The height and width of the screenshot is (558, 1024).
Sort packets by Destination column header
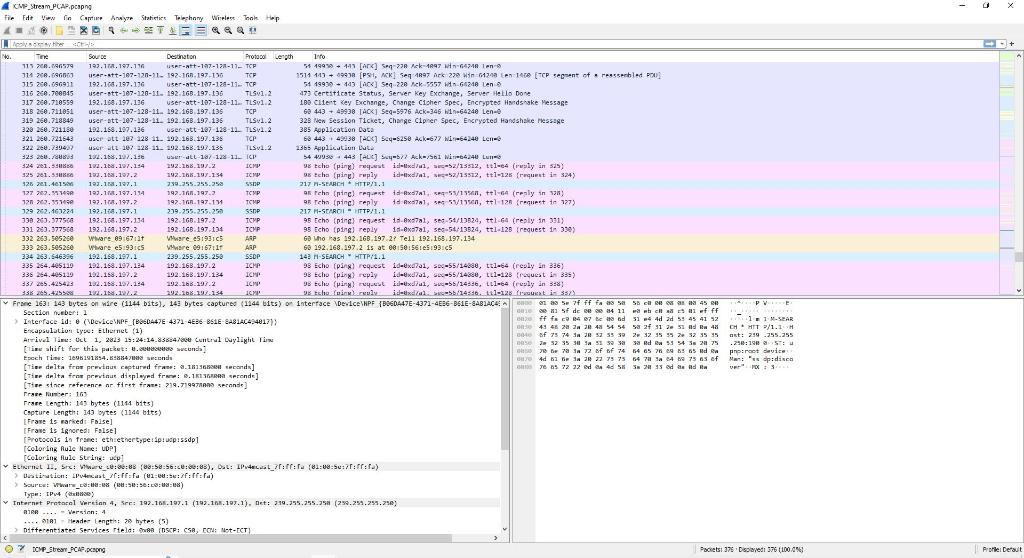pos(204,57)
